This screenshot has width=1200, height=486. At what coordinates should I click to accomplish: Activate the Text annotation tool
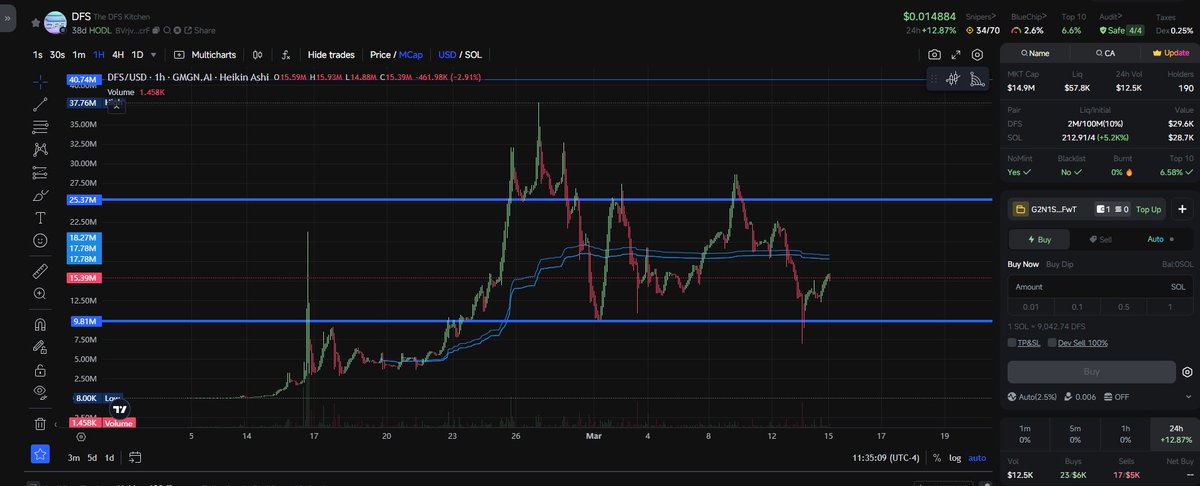(x=40, y=218)
